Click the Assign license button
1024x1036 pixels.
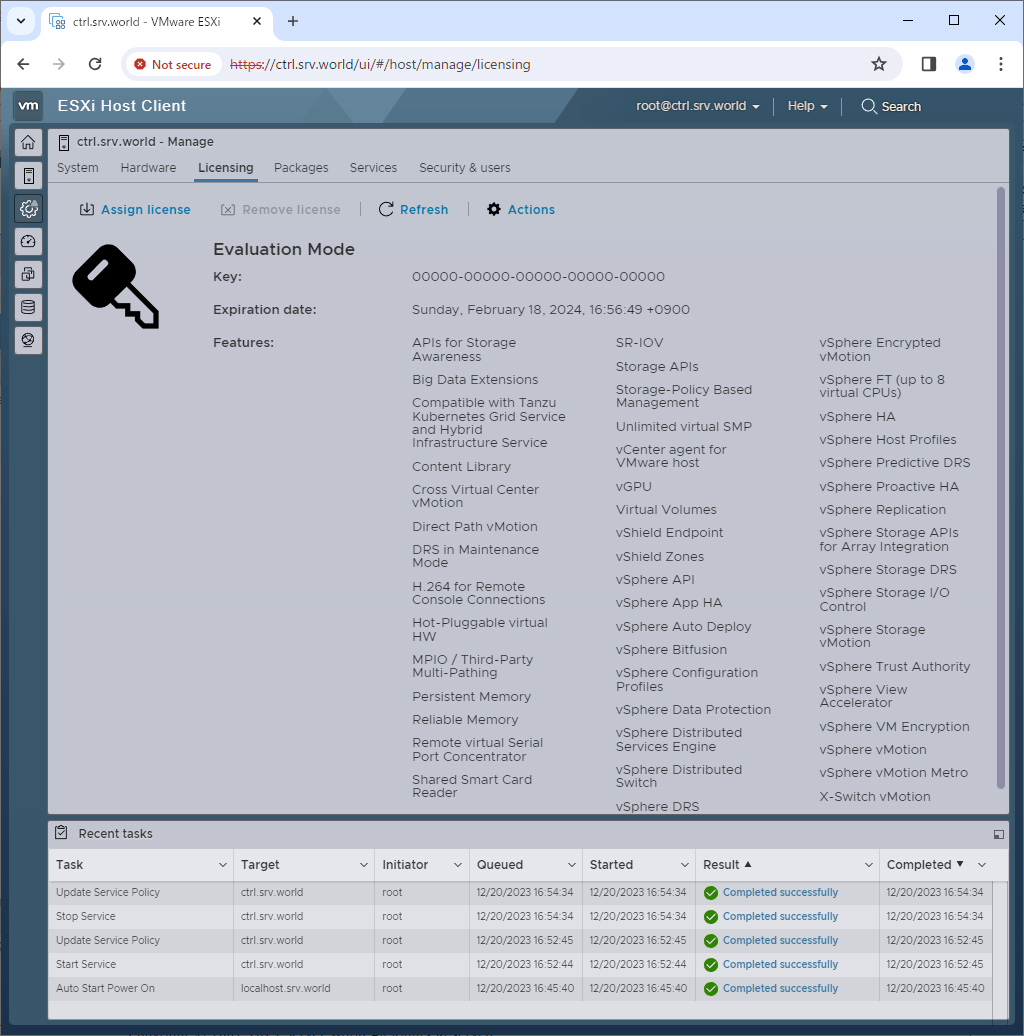[135, 209]
